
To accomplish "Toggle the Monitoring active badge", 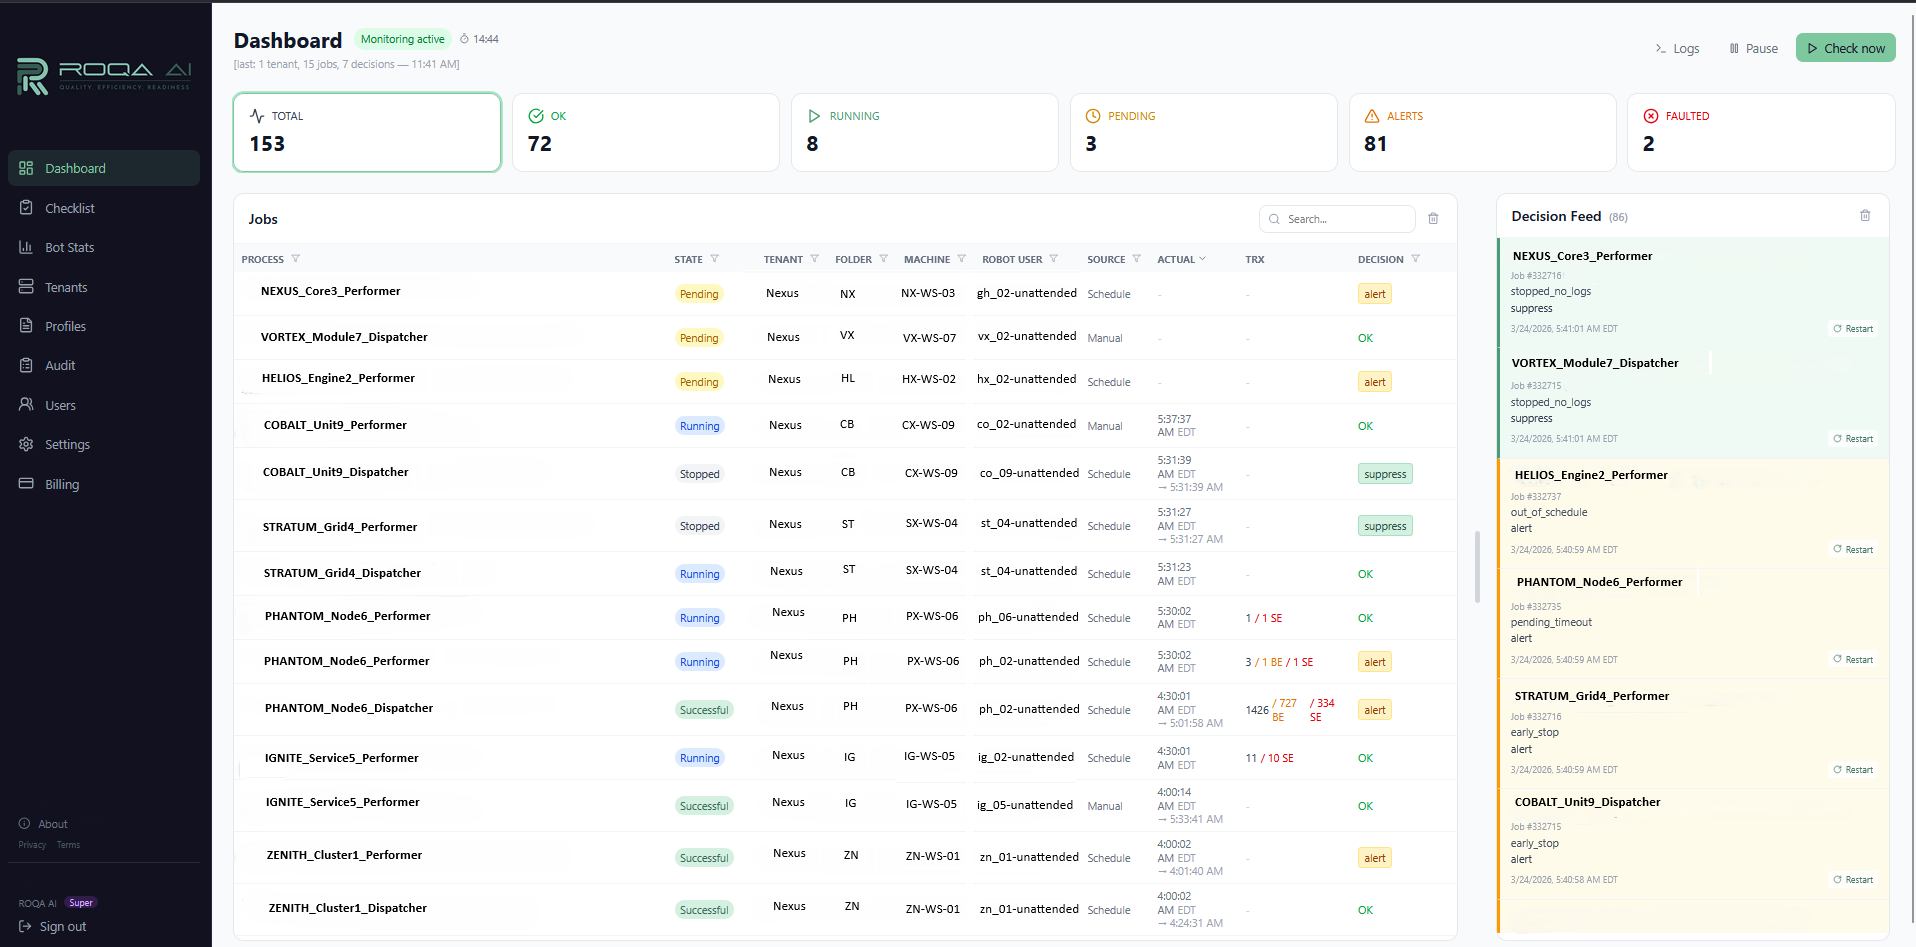I will [x=403, y=39].
